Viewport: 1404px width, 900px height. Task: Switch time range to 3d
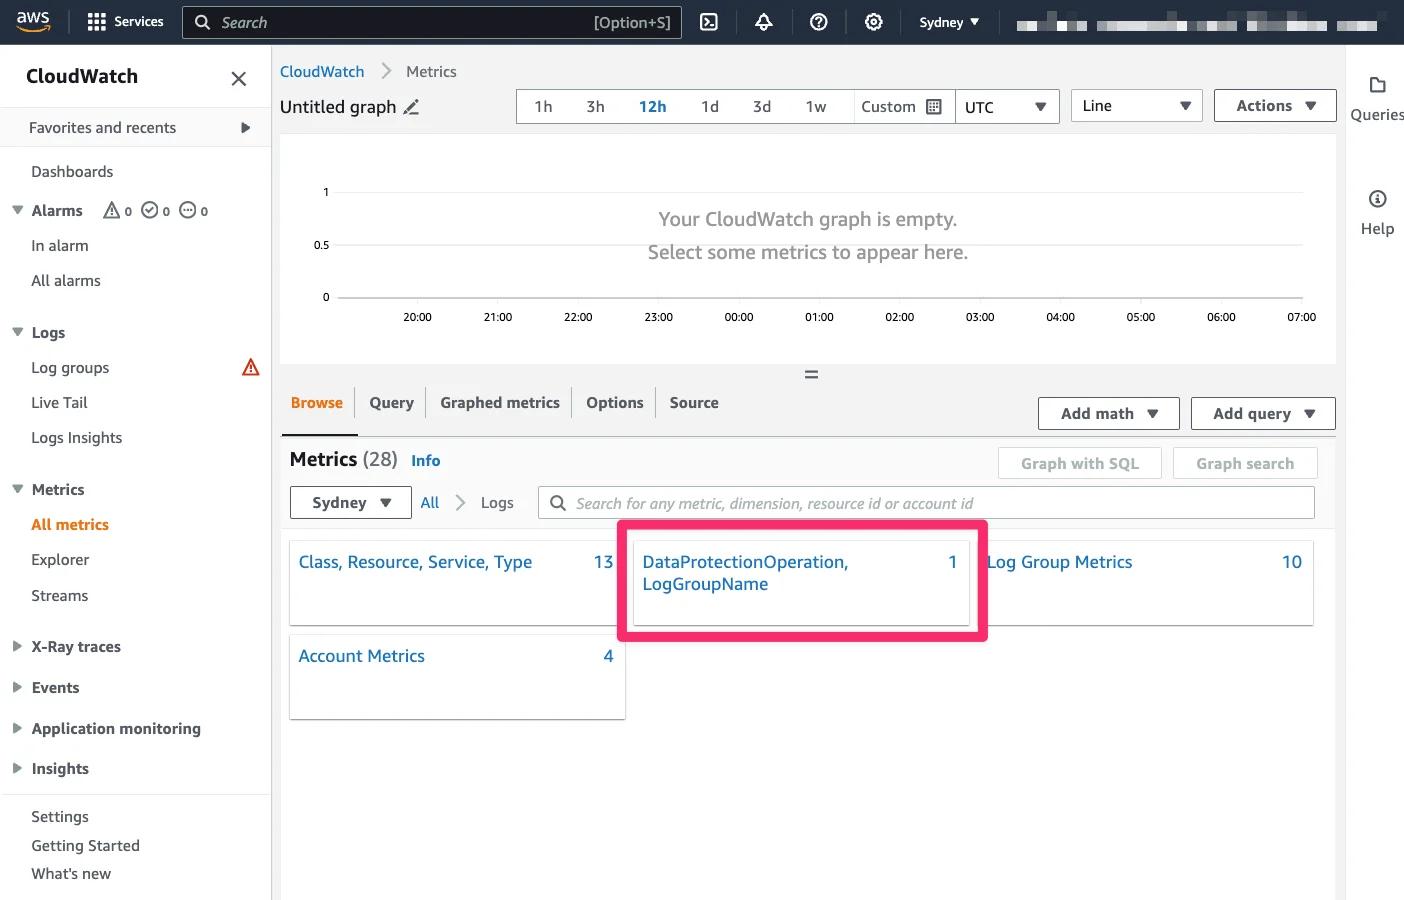click(762, 107)
